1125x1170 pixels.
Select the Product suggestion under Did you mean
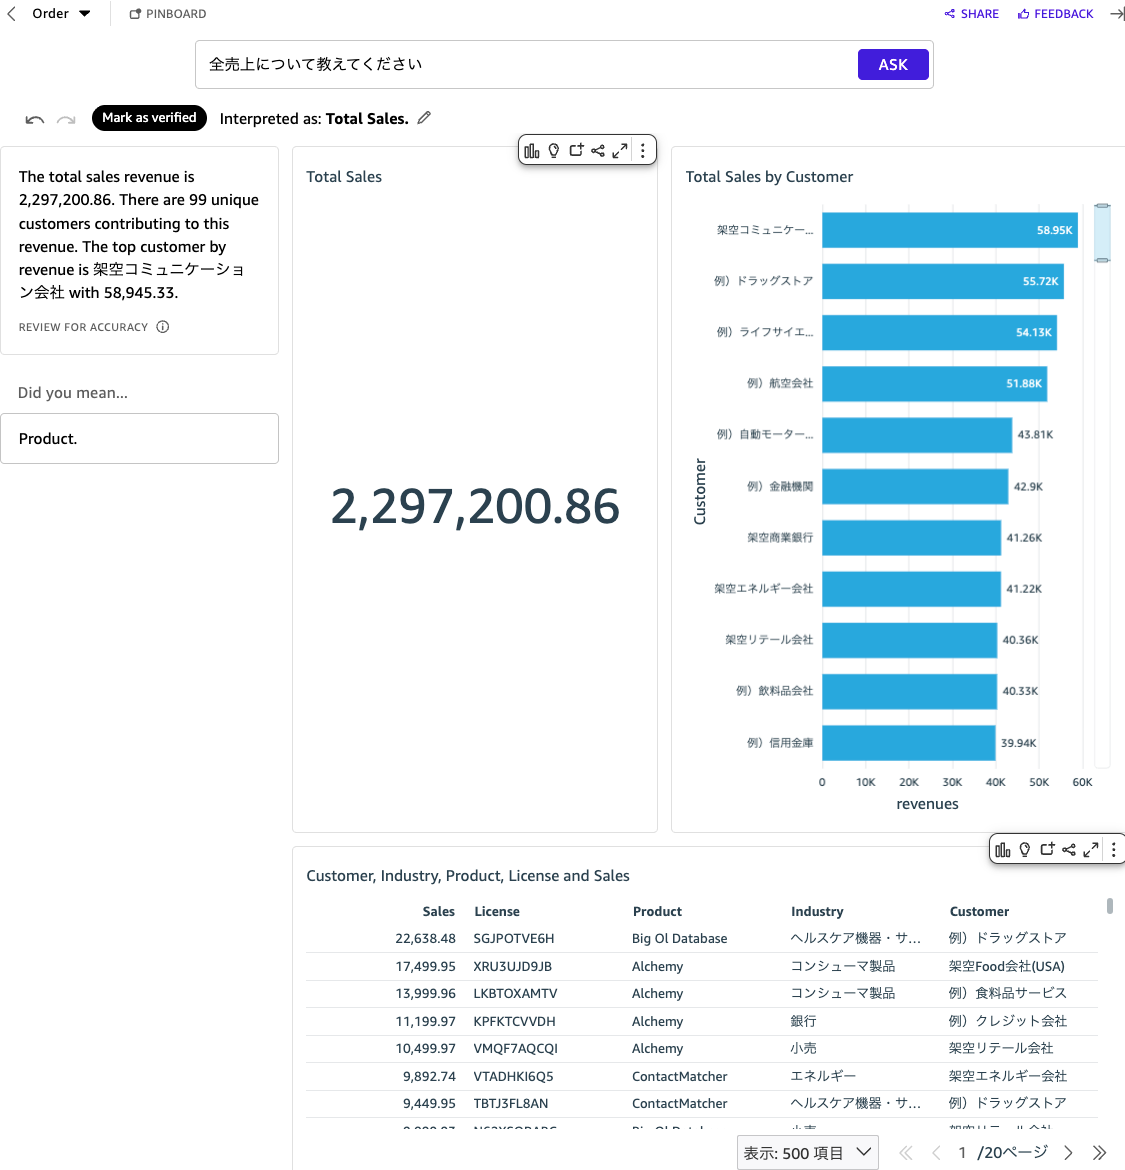point(140,438)
